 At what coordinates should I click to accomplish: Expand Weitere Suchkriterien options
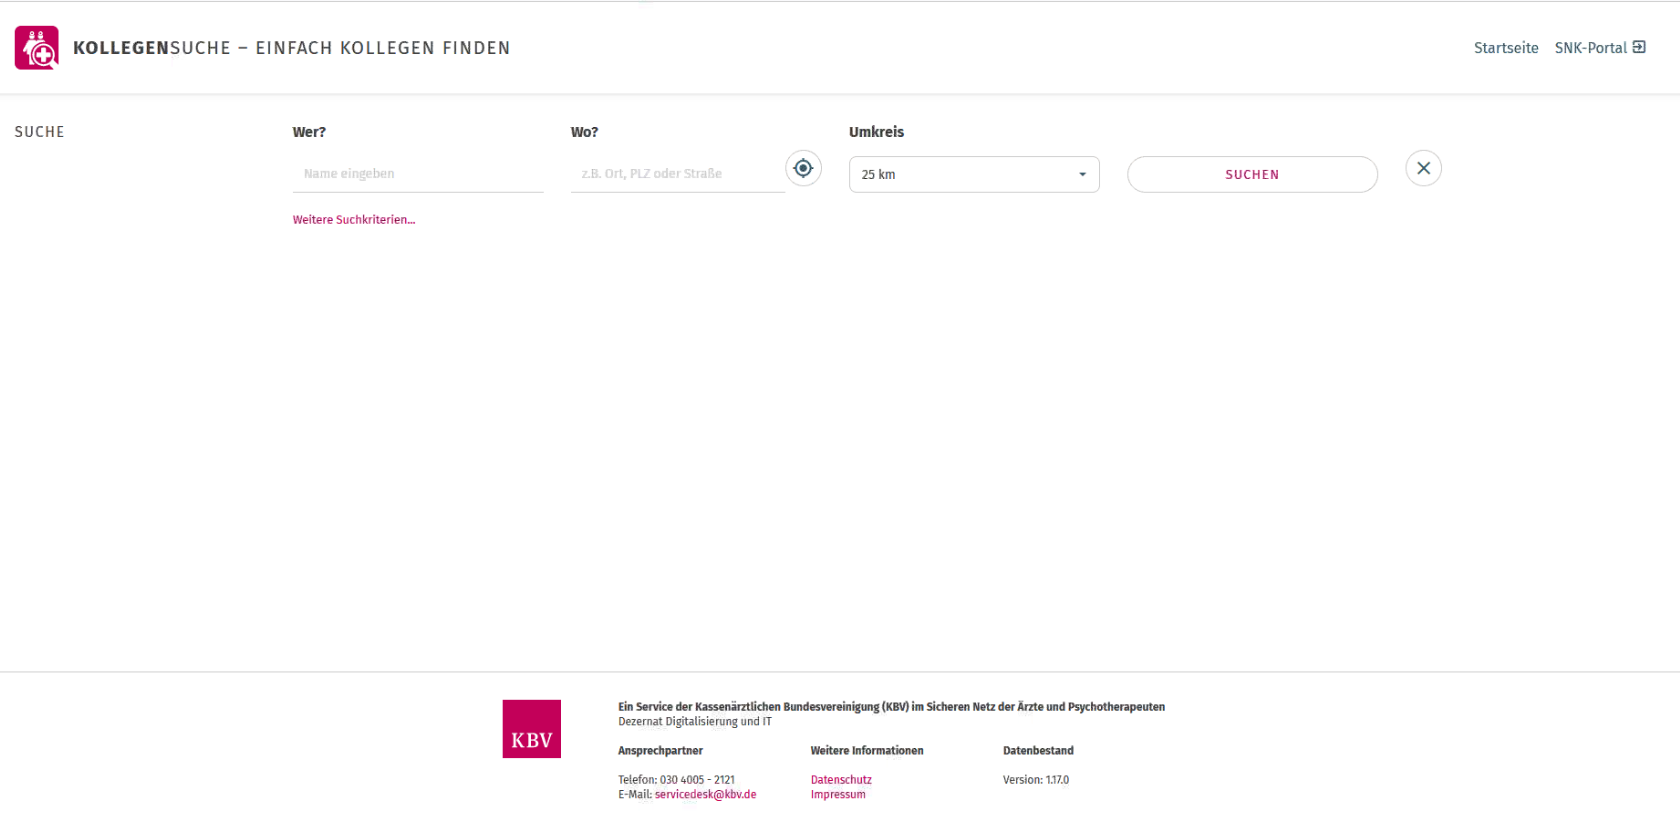tap(353, 220)
